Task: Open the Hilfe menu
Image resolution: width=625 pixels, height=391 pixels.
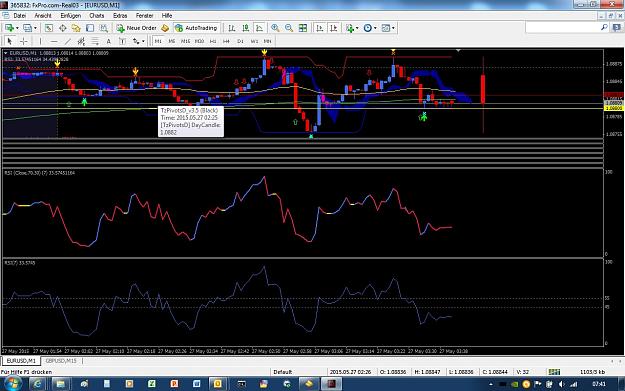Action: pyautogui.click(x=167, y=16)
